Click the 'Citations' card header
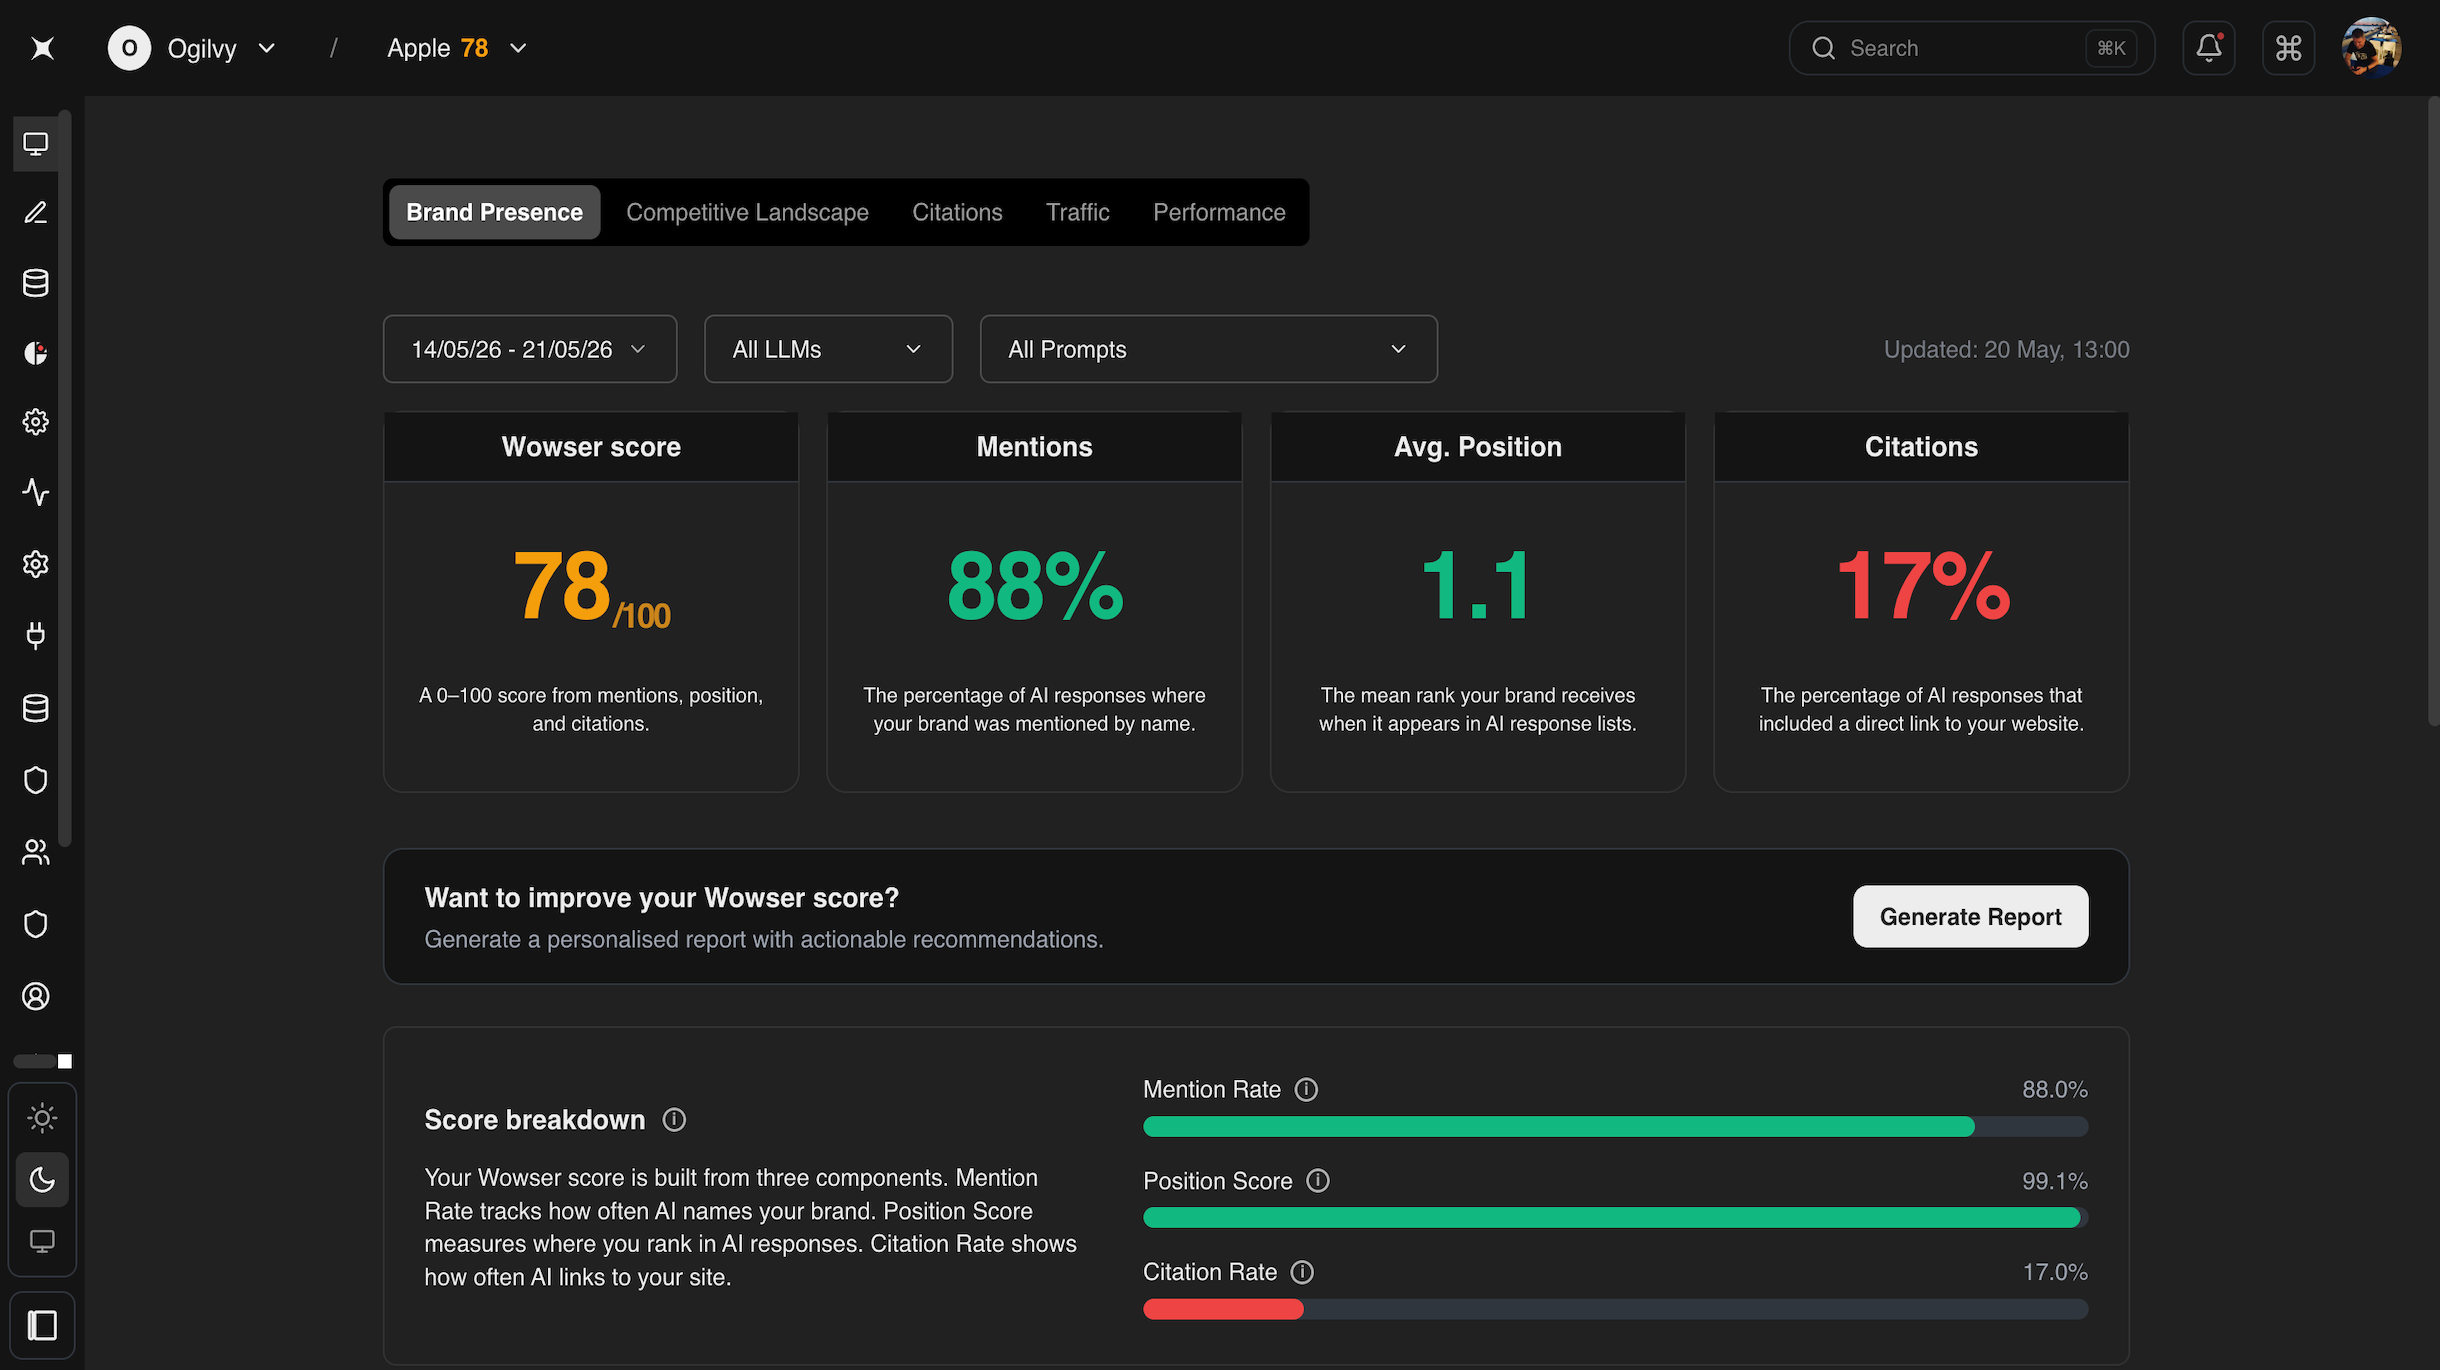The image size is (2440, 1370). (x=1921, y=447)
